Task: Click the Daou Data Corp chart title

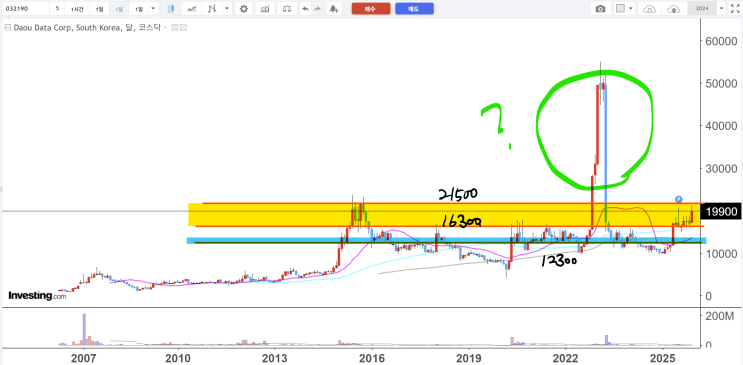Action: pyautogui.click(x=87, y=28)
